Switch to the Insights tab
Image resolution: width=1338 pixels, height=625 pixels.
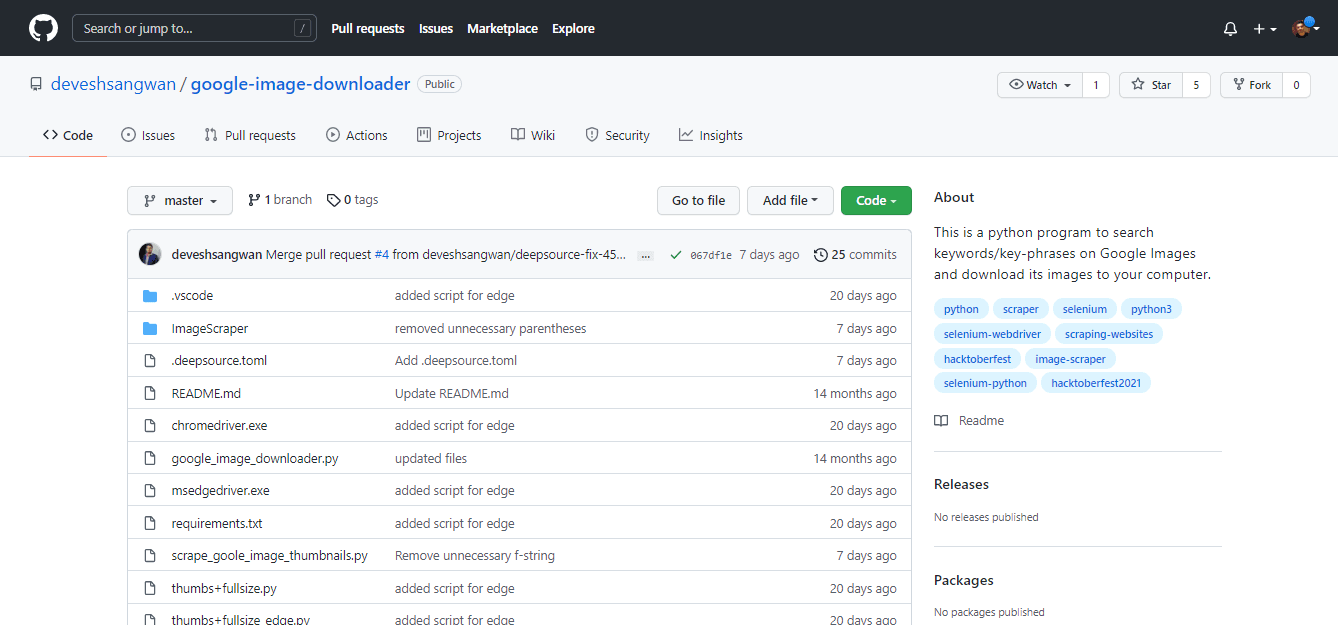[711, 136]
